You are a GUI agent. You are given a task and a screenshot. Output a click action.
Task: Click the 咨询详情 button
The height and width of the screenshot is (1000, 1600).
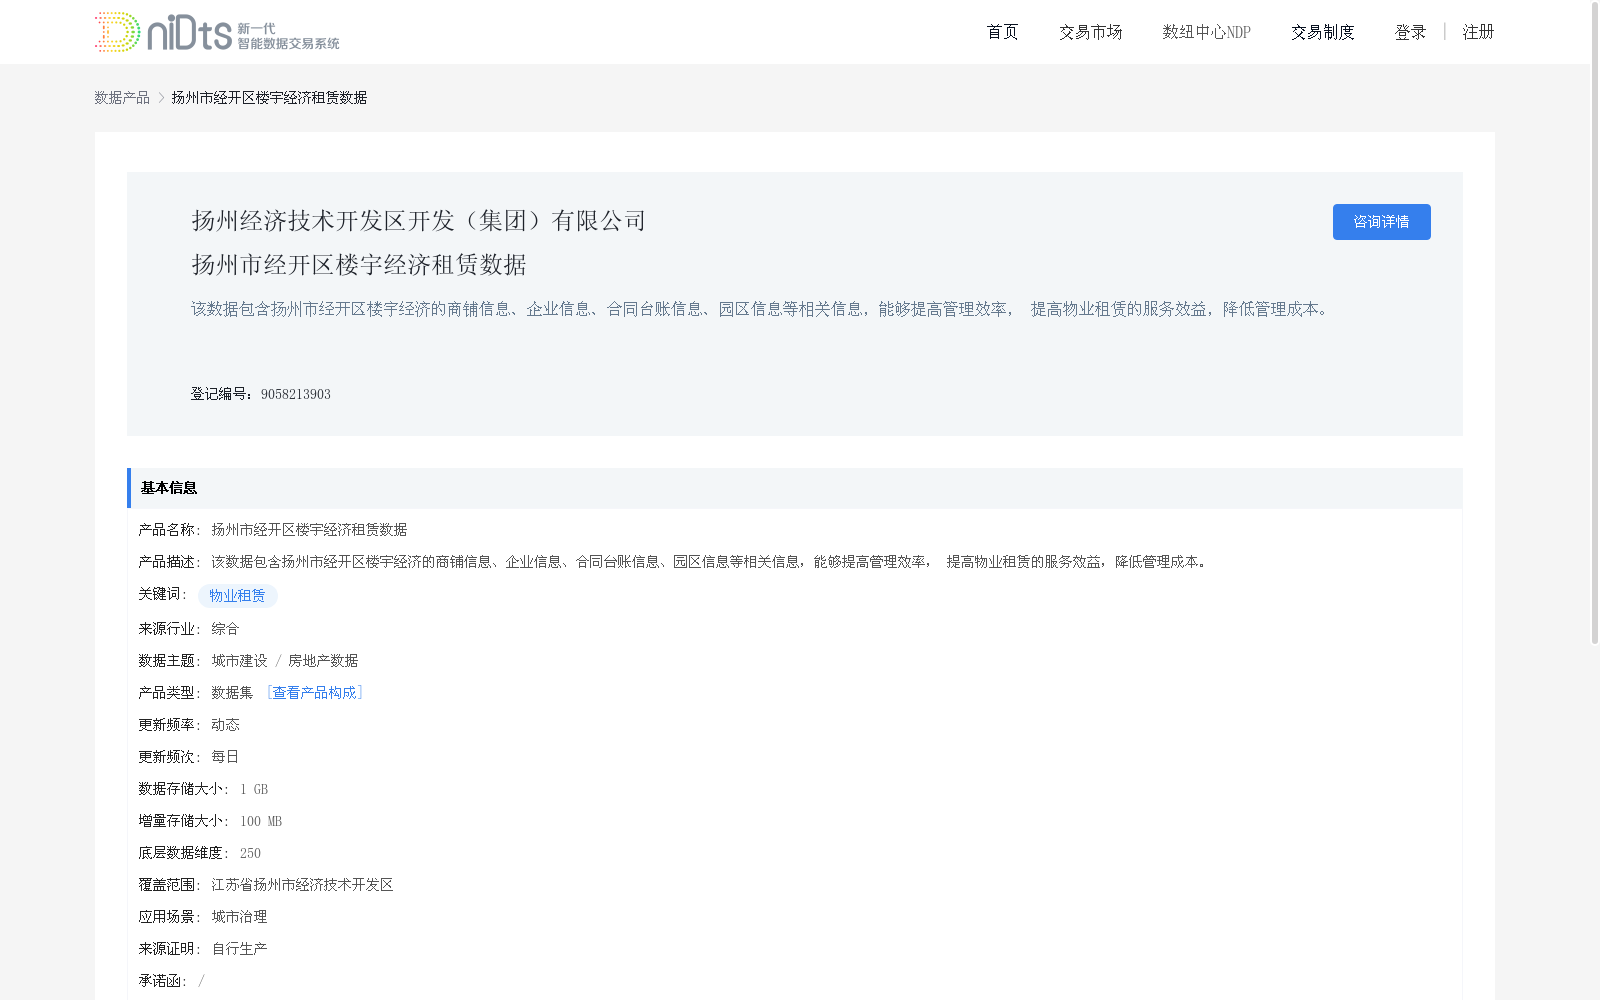coord(1381,222)
